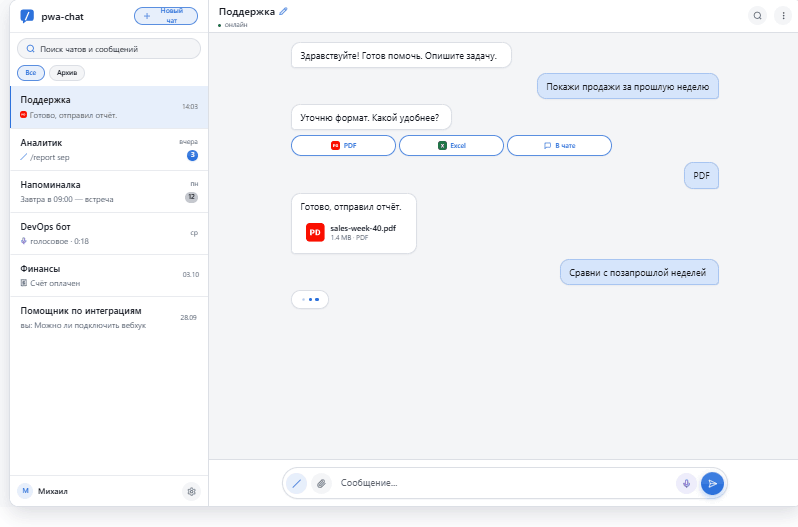The width and height of the screenshot is (798, 527).
Task: Open the Поддержка chat in sidebar
Action: point(109,107)
